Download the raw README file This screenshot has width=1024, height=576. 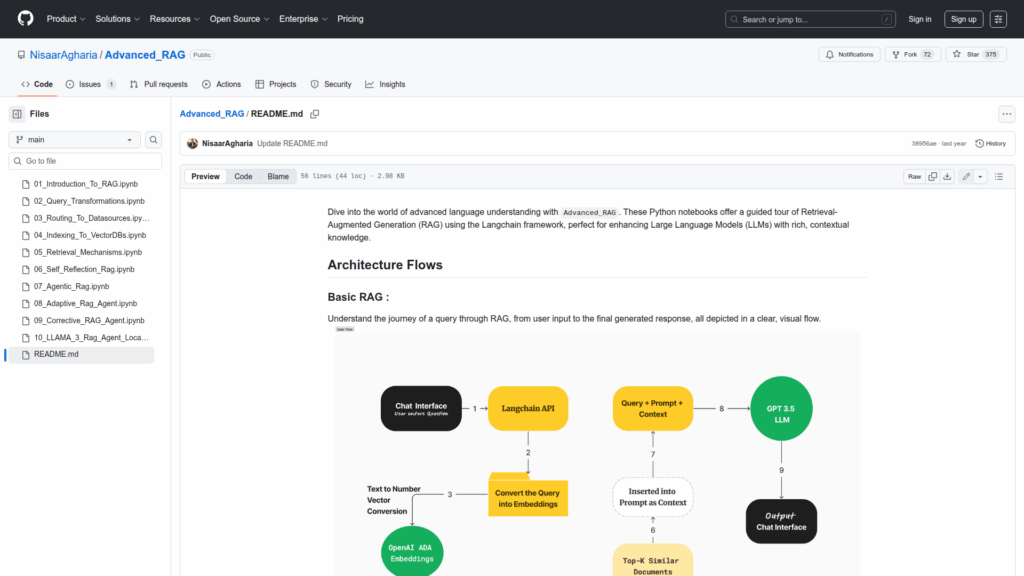point(947,176)
